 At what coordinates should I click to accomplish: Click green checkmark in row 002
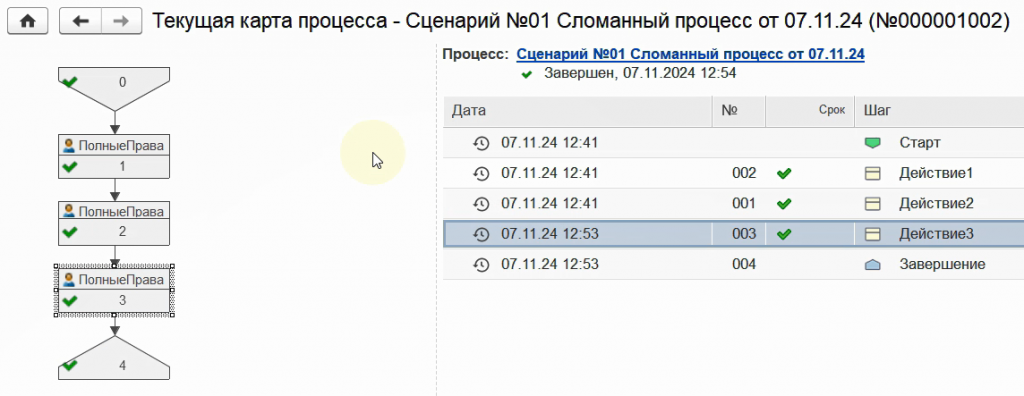(x=784, y=173)
